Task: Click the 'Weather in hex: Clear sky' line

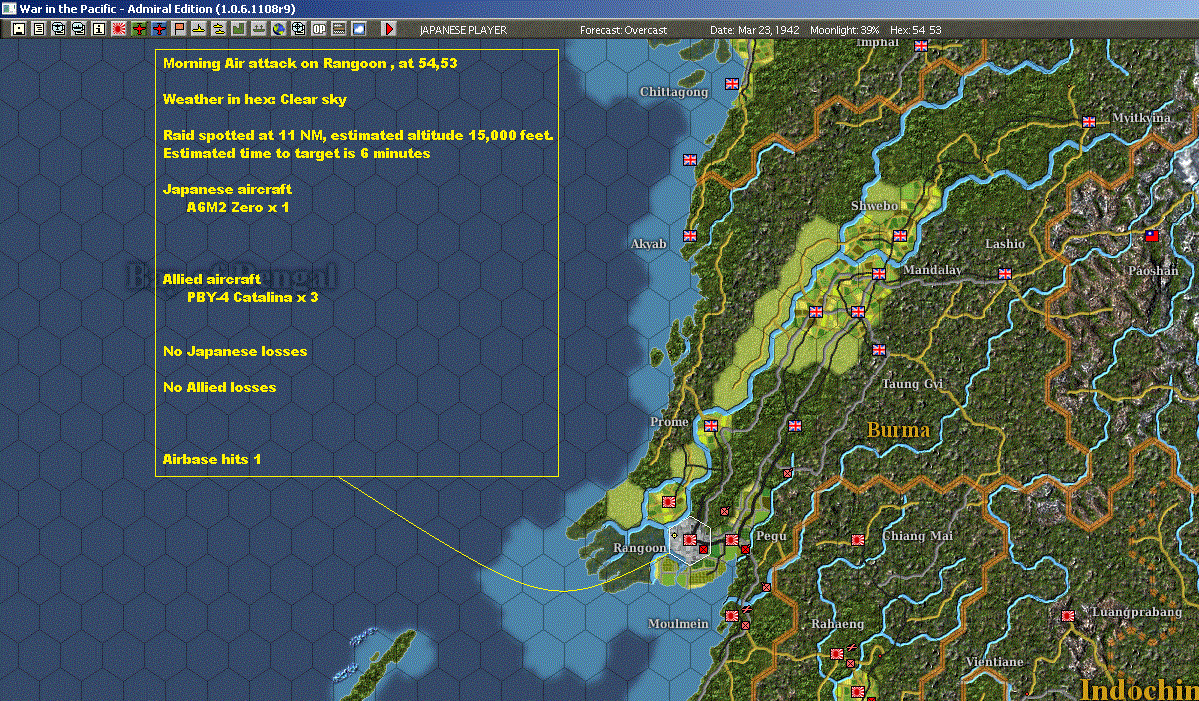Action: pos(255,99)
